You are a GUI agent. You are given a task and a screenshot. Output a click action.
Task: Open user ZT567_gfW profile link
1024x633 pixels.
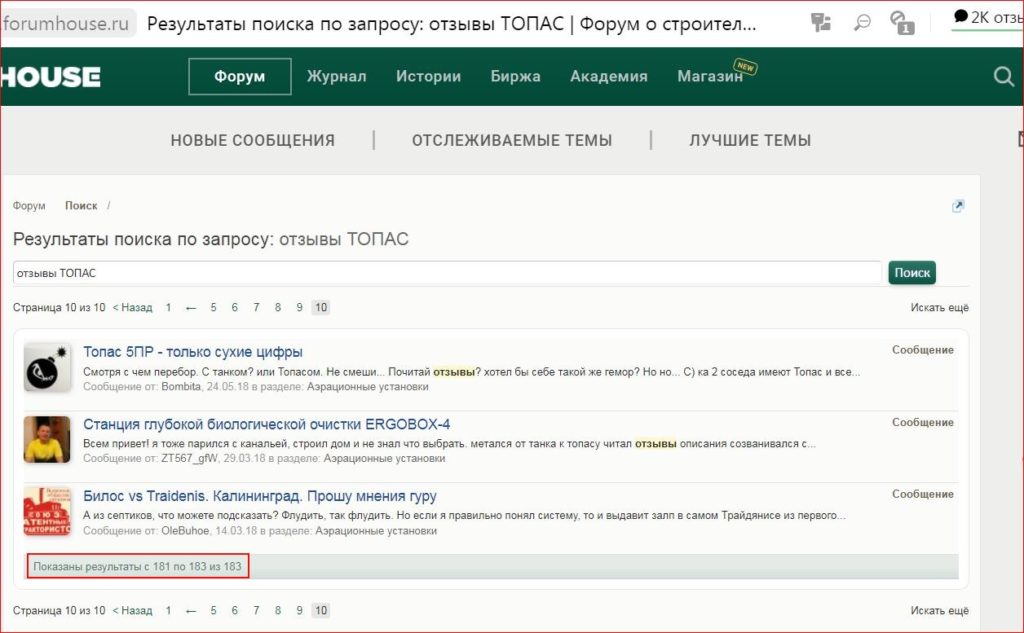coord(189,459)
